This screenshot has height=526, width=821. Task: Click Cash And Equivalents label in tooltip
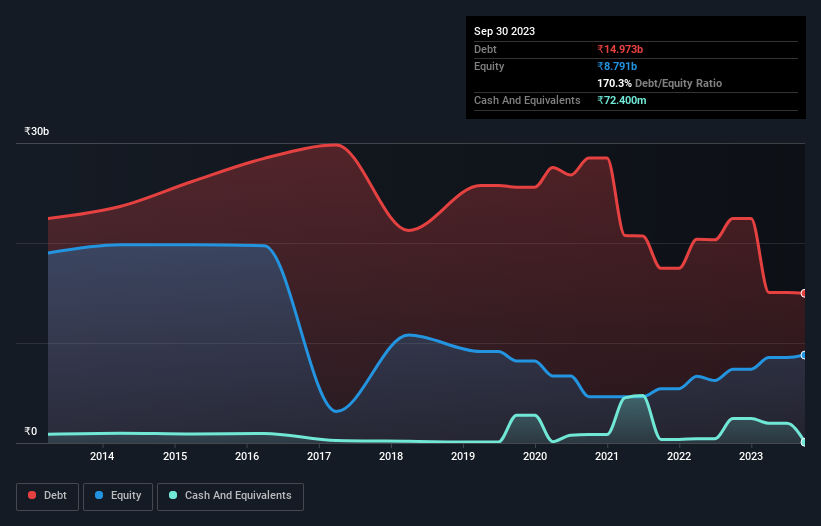[x=527, y=100]
